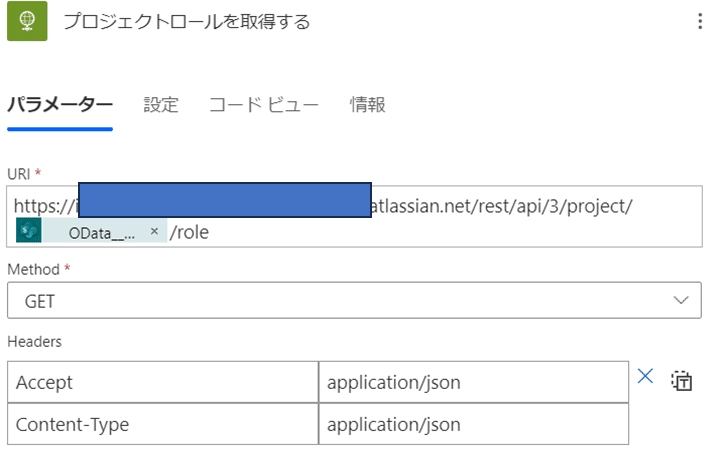
Task: Delete the Accept header row
Action: [645, 377]
